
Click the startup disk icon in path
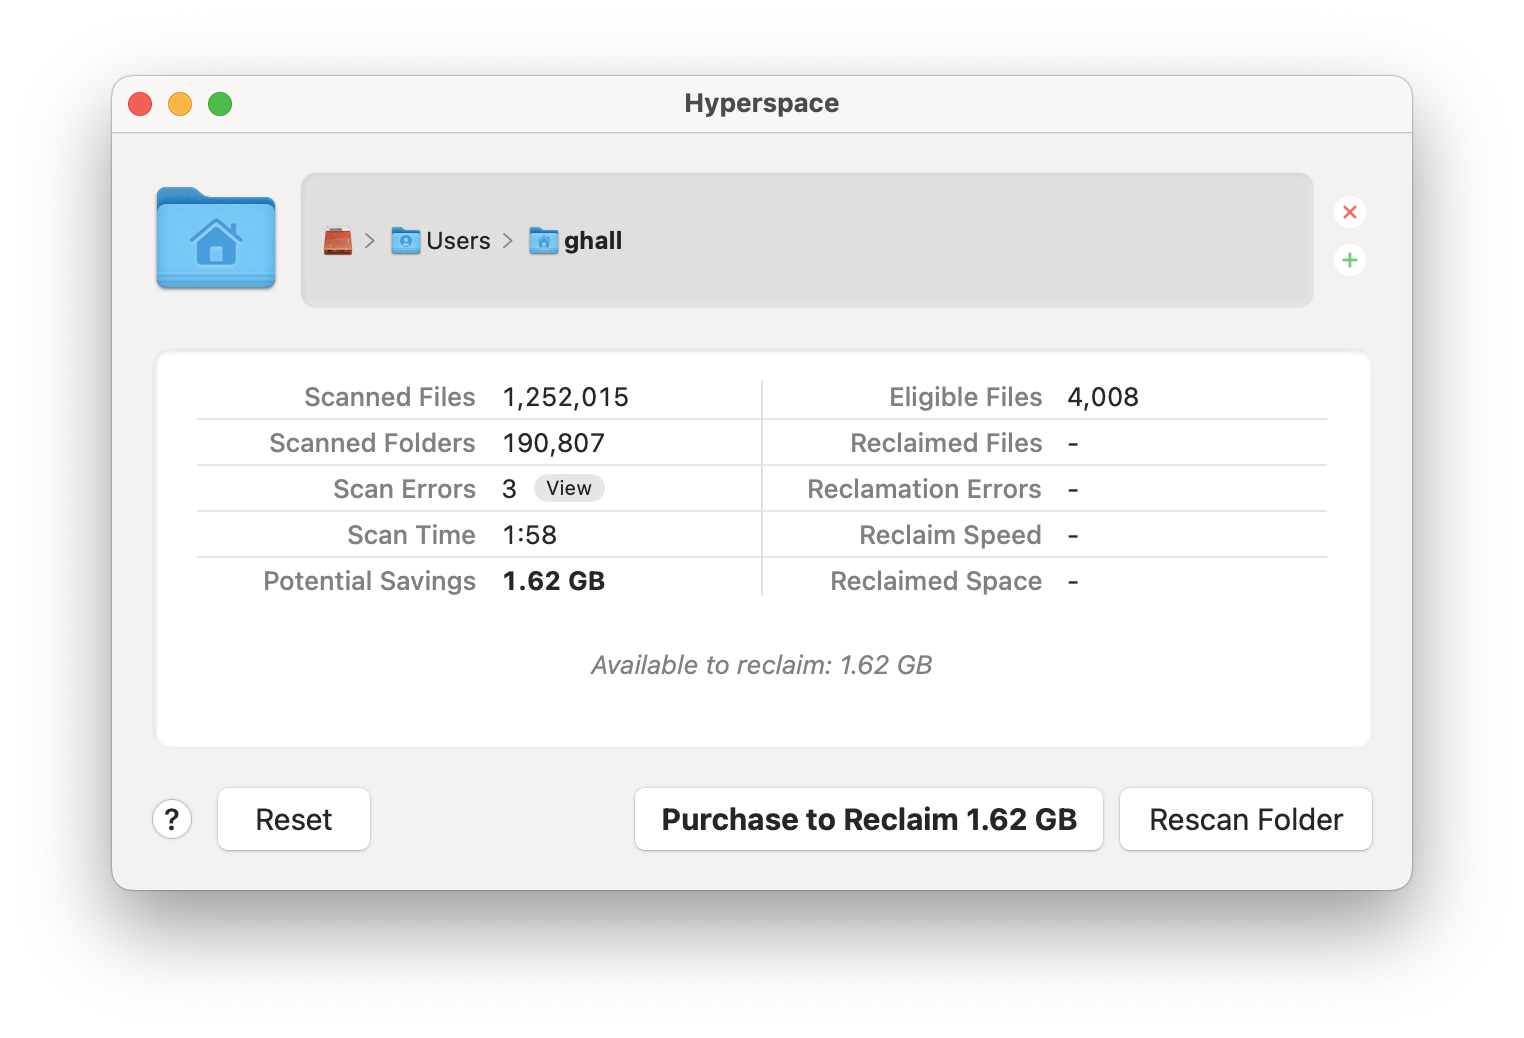point(338,241)
